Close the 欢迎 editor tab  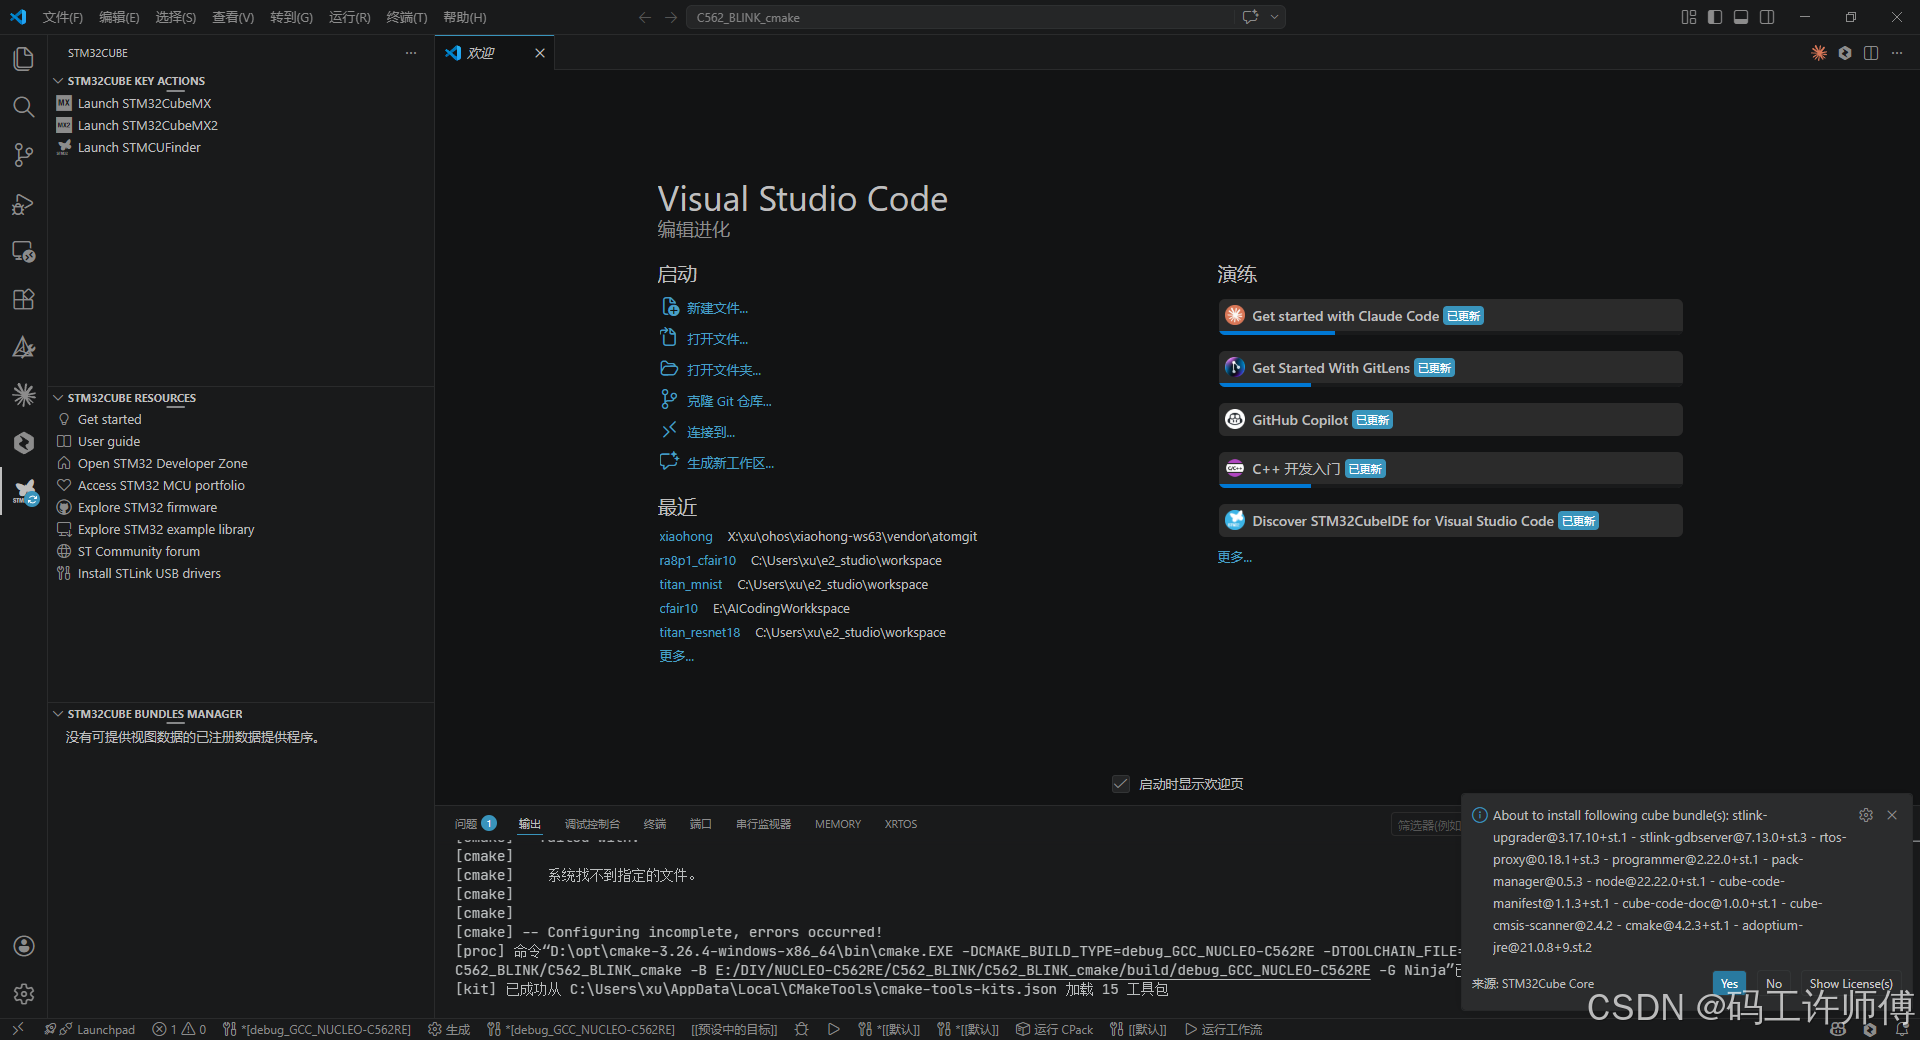point(540,53)
